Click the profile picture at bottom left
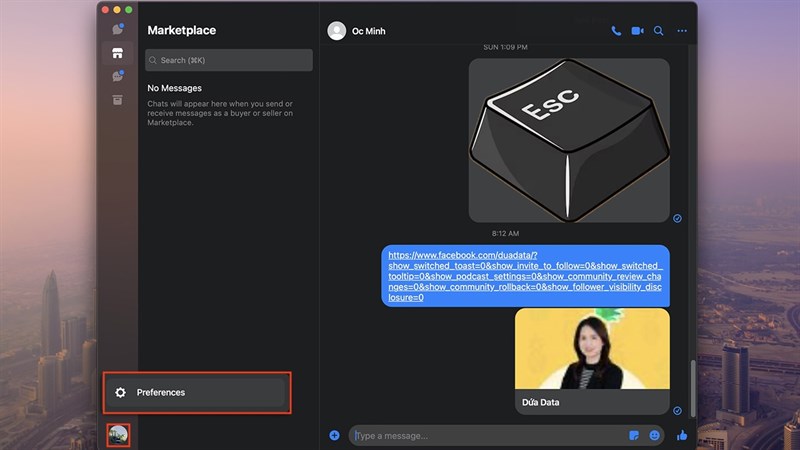The width and height of the screenshot is (800, 450). point(118,434)
